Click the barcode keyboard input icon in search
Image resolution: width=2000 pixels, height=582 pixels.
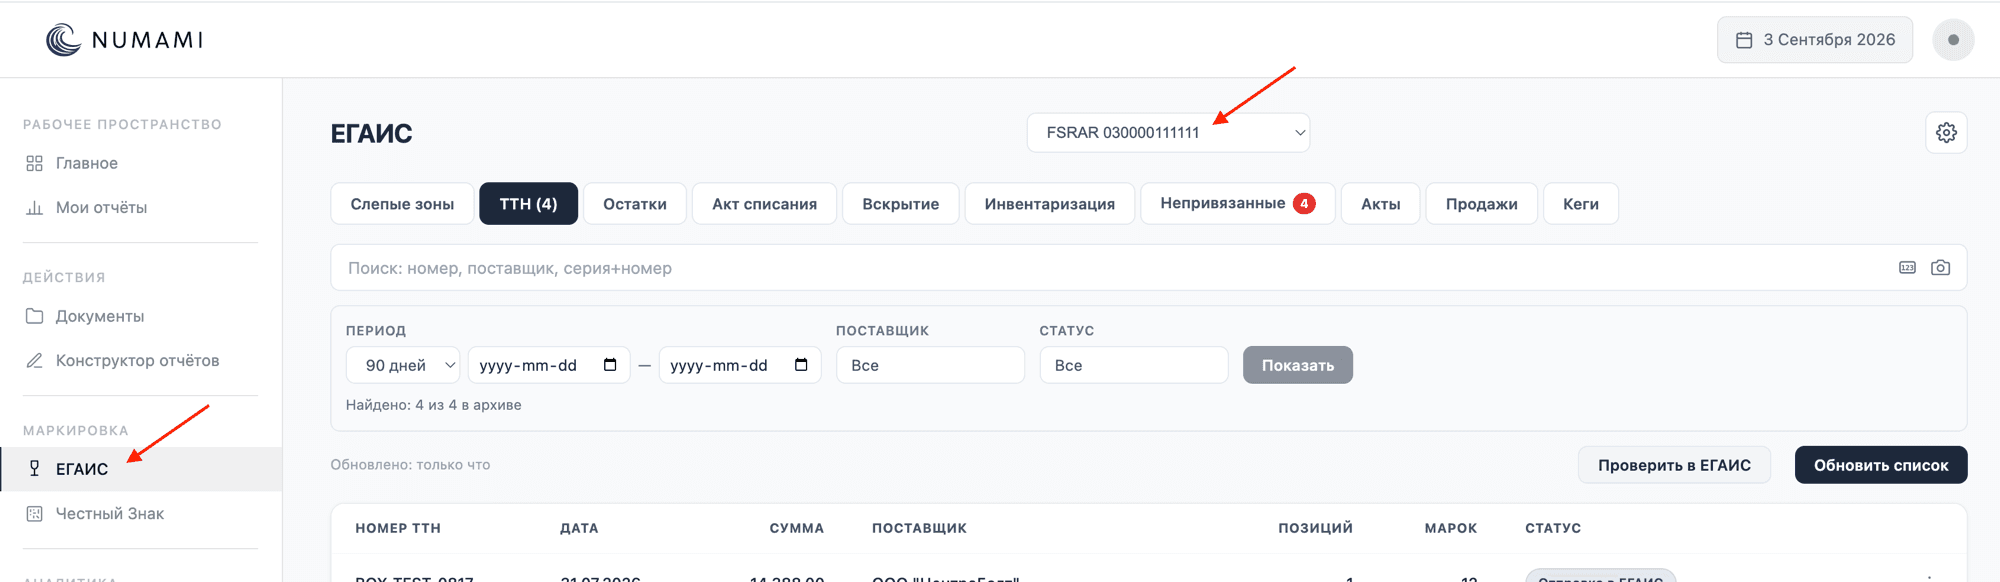[x=1907, y=268]
